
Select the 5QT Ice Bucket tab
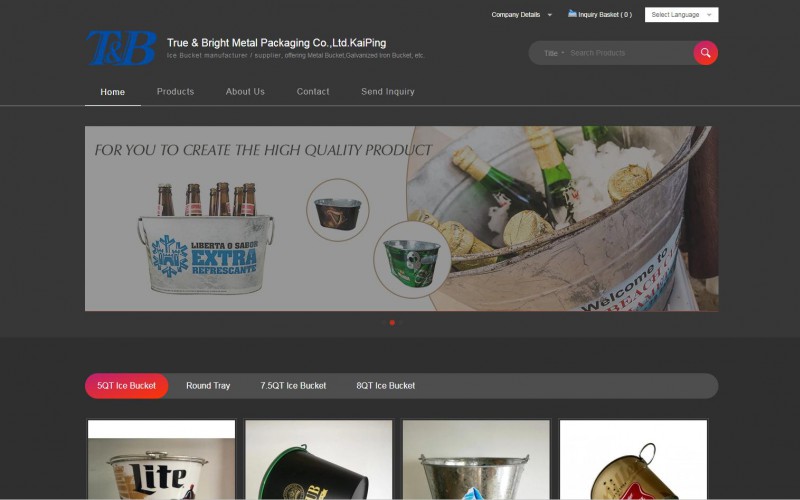(127, 386)
